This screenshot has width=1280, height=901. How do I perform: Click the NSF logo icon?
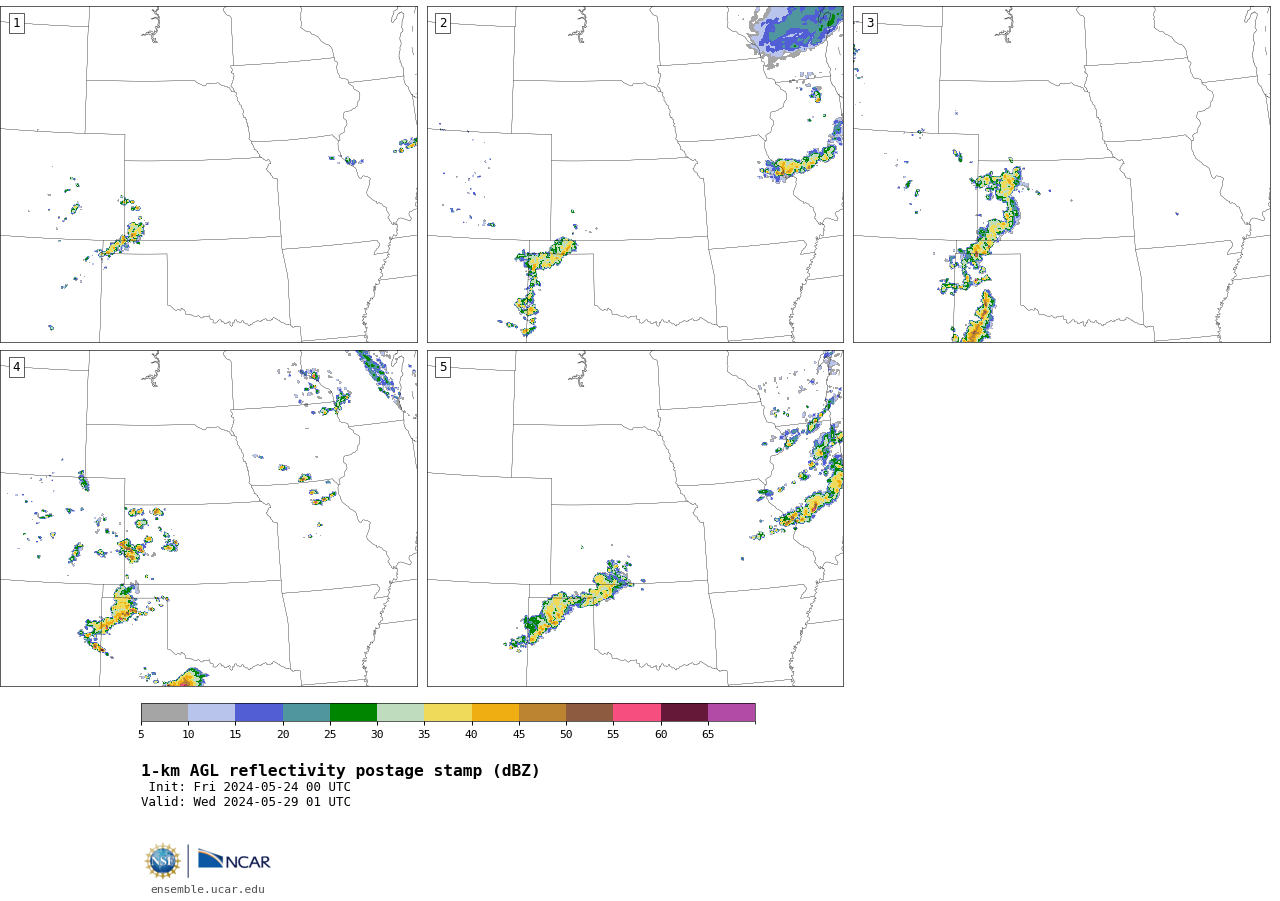(163, 861)
